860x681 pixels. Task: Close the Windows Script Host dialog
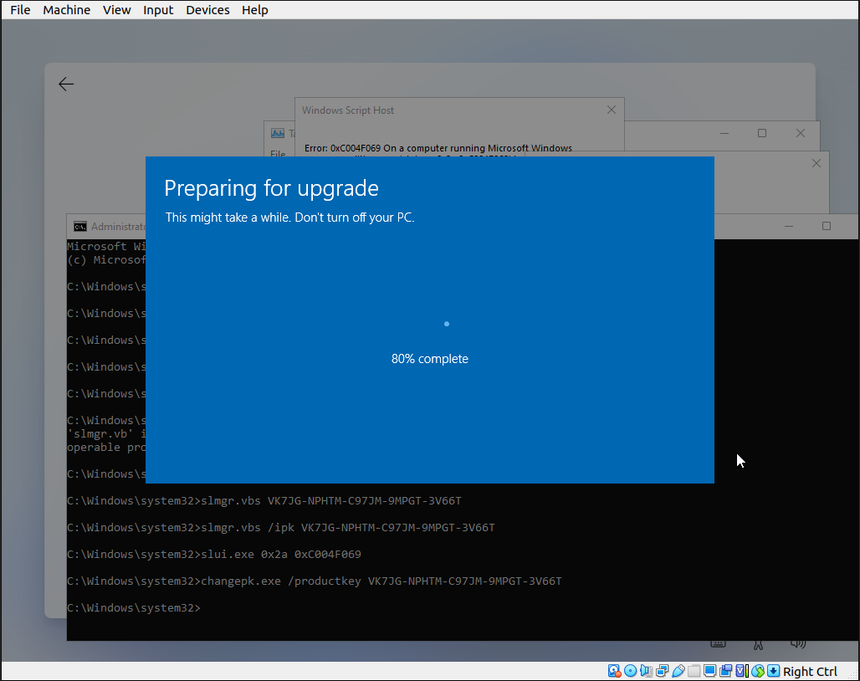(x=611, y=110)
